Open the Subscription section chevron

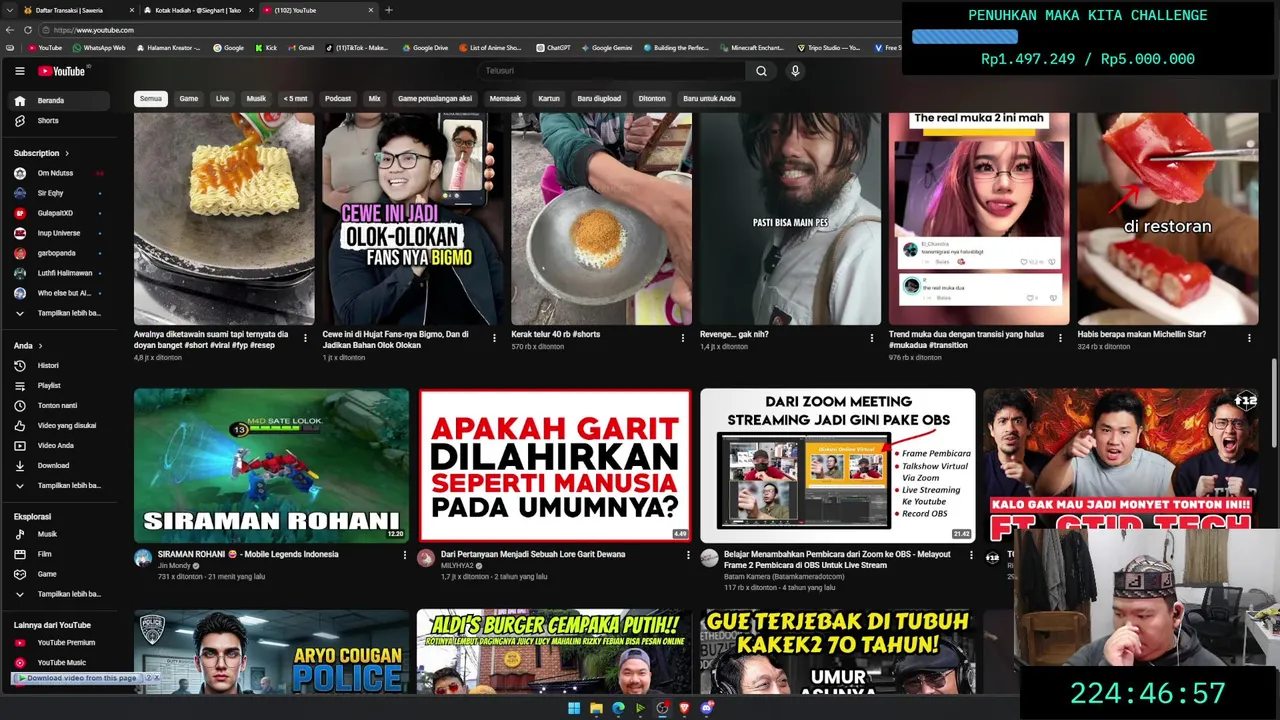[x=67, y=153]
